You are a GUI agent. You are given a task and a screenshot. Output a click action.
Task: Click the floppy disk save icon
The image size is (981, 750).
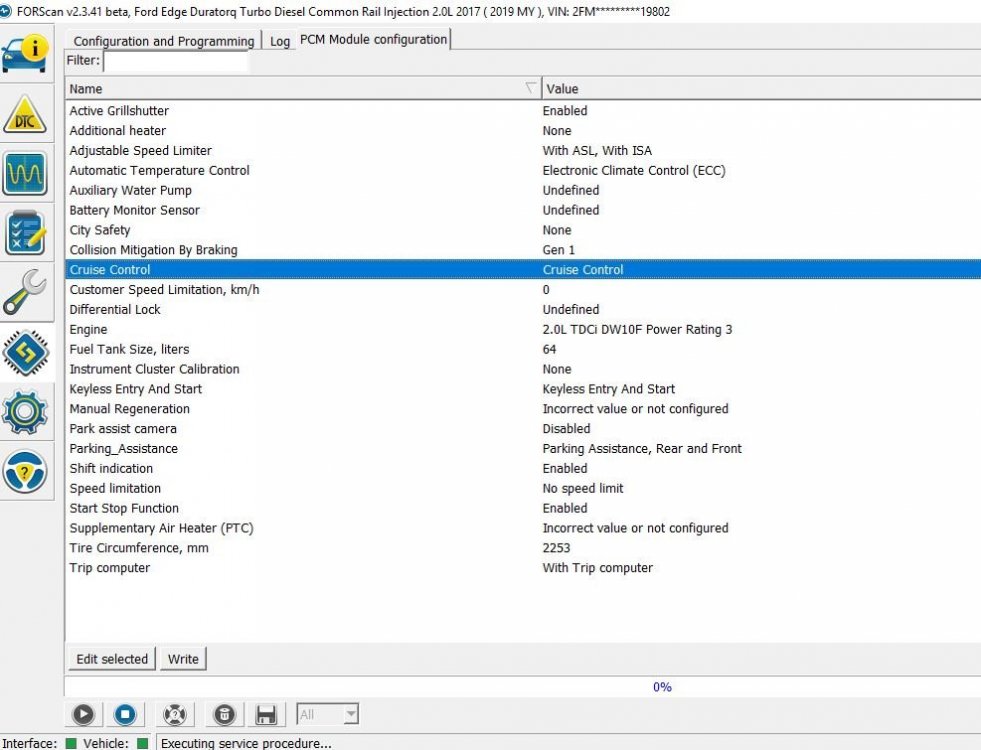266,714
